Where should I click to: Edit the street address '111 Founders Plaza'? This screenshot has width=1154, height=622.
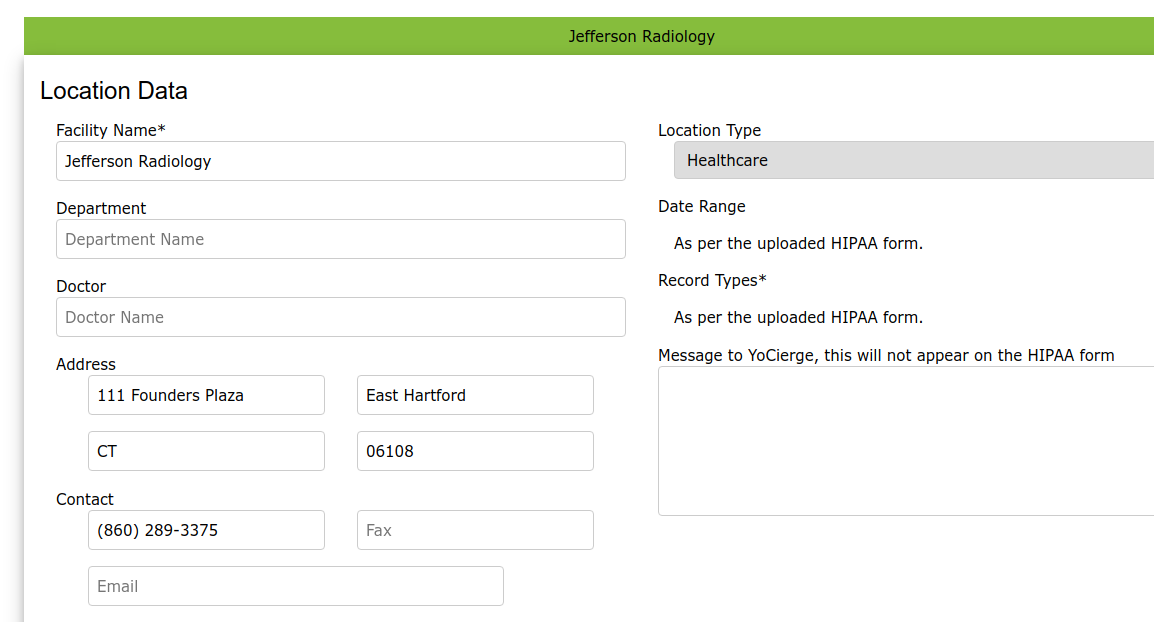click(x=206, y=395)
